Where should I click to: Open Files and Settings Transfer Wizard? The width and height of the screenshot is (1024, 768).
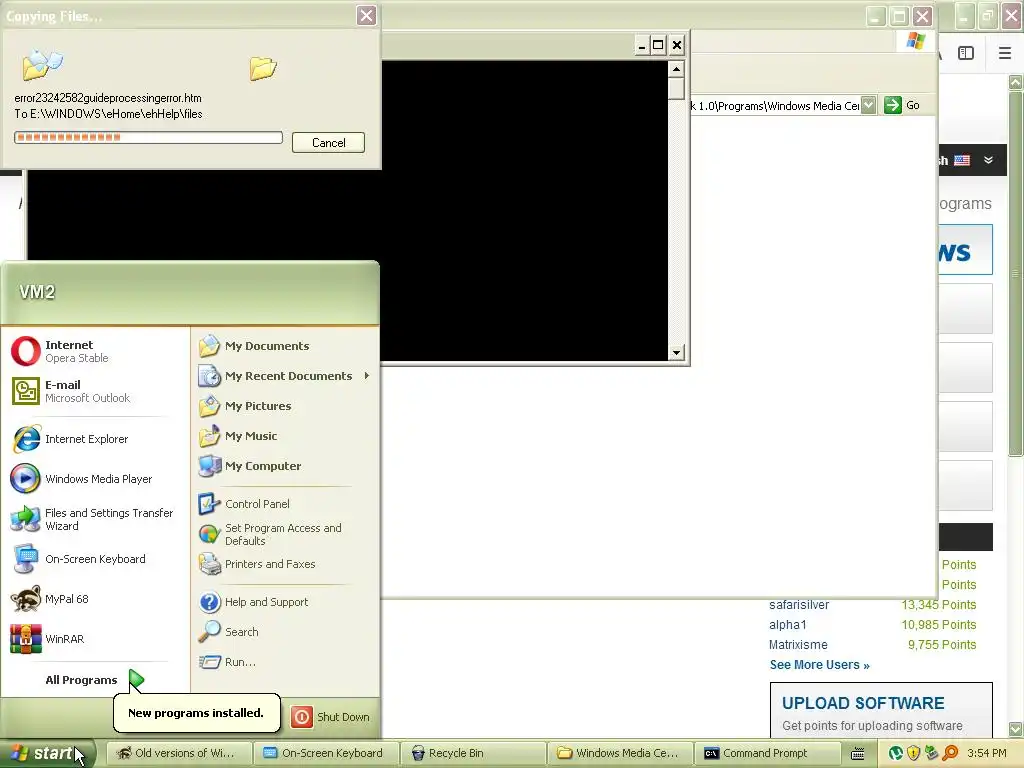coord(95,519)
